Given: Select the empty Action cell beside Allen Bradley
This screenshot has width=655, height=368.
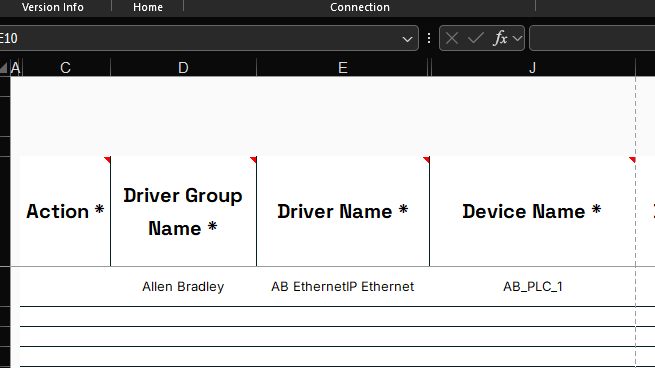Looking at the screenshot, I should click(x=65, y=287).
